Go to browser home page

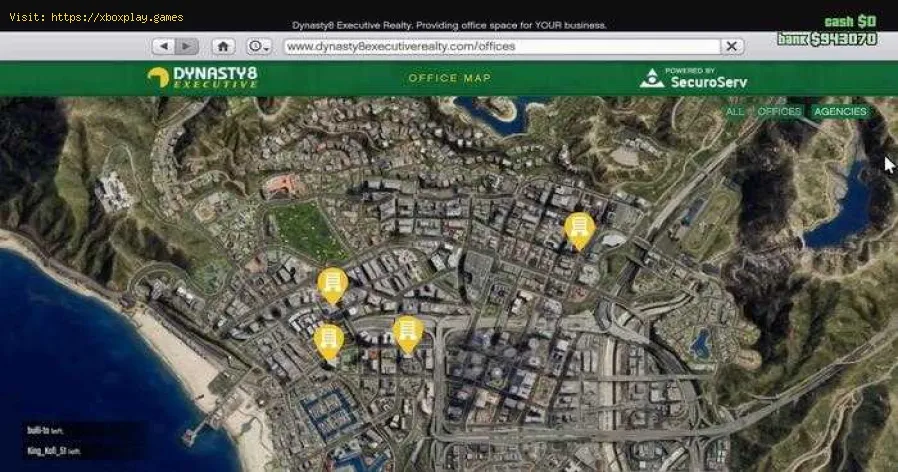tap(224, 46)
